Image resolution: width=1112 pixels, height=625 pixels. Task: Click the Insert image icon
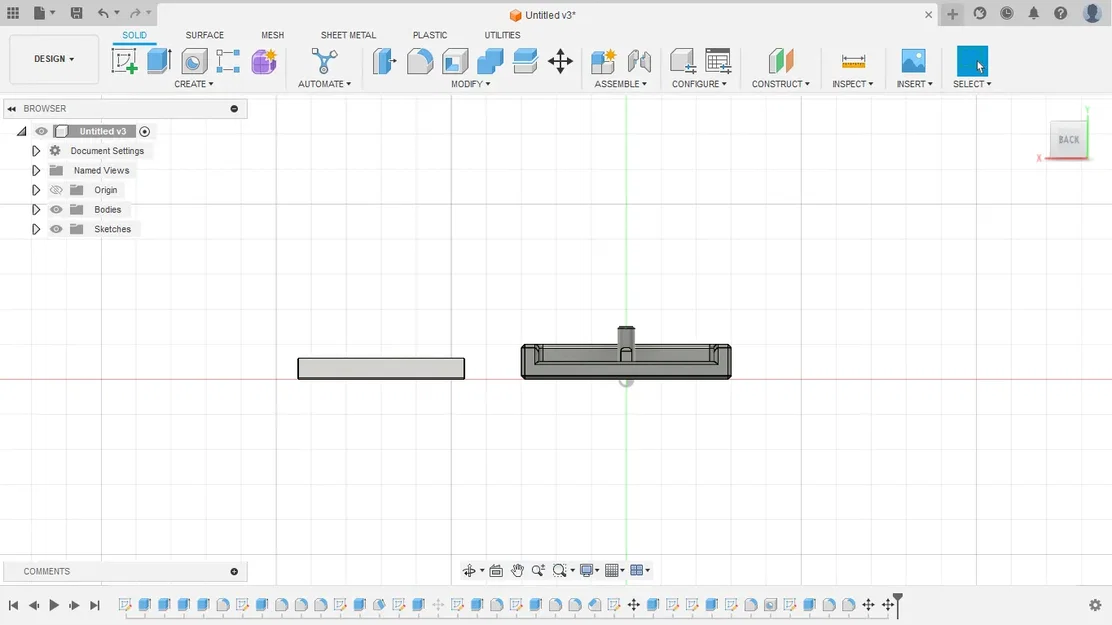tap(913, 61)
